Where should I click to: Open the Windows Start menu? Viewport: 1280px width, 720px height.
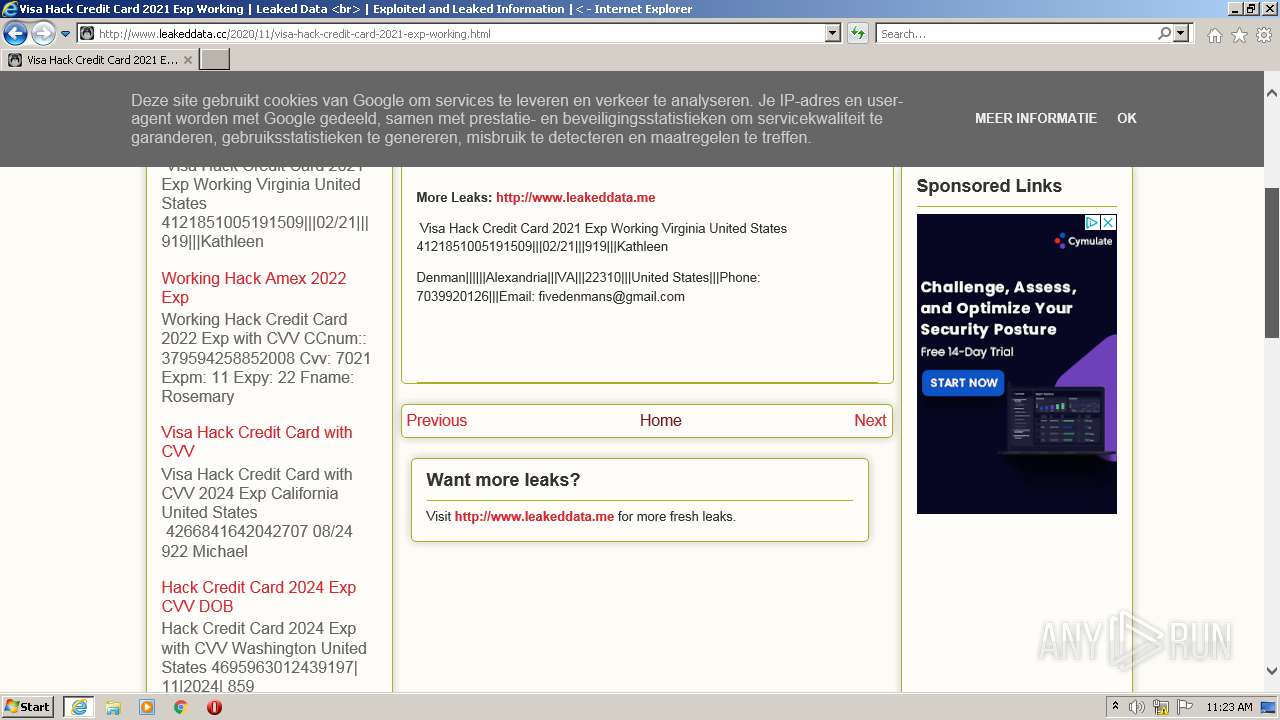click(28, 707)
